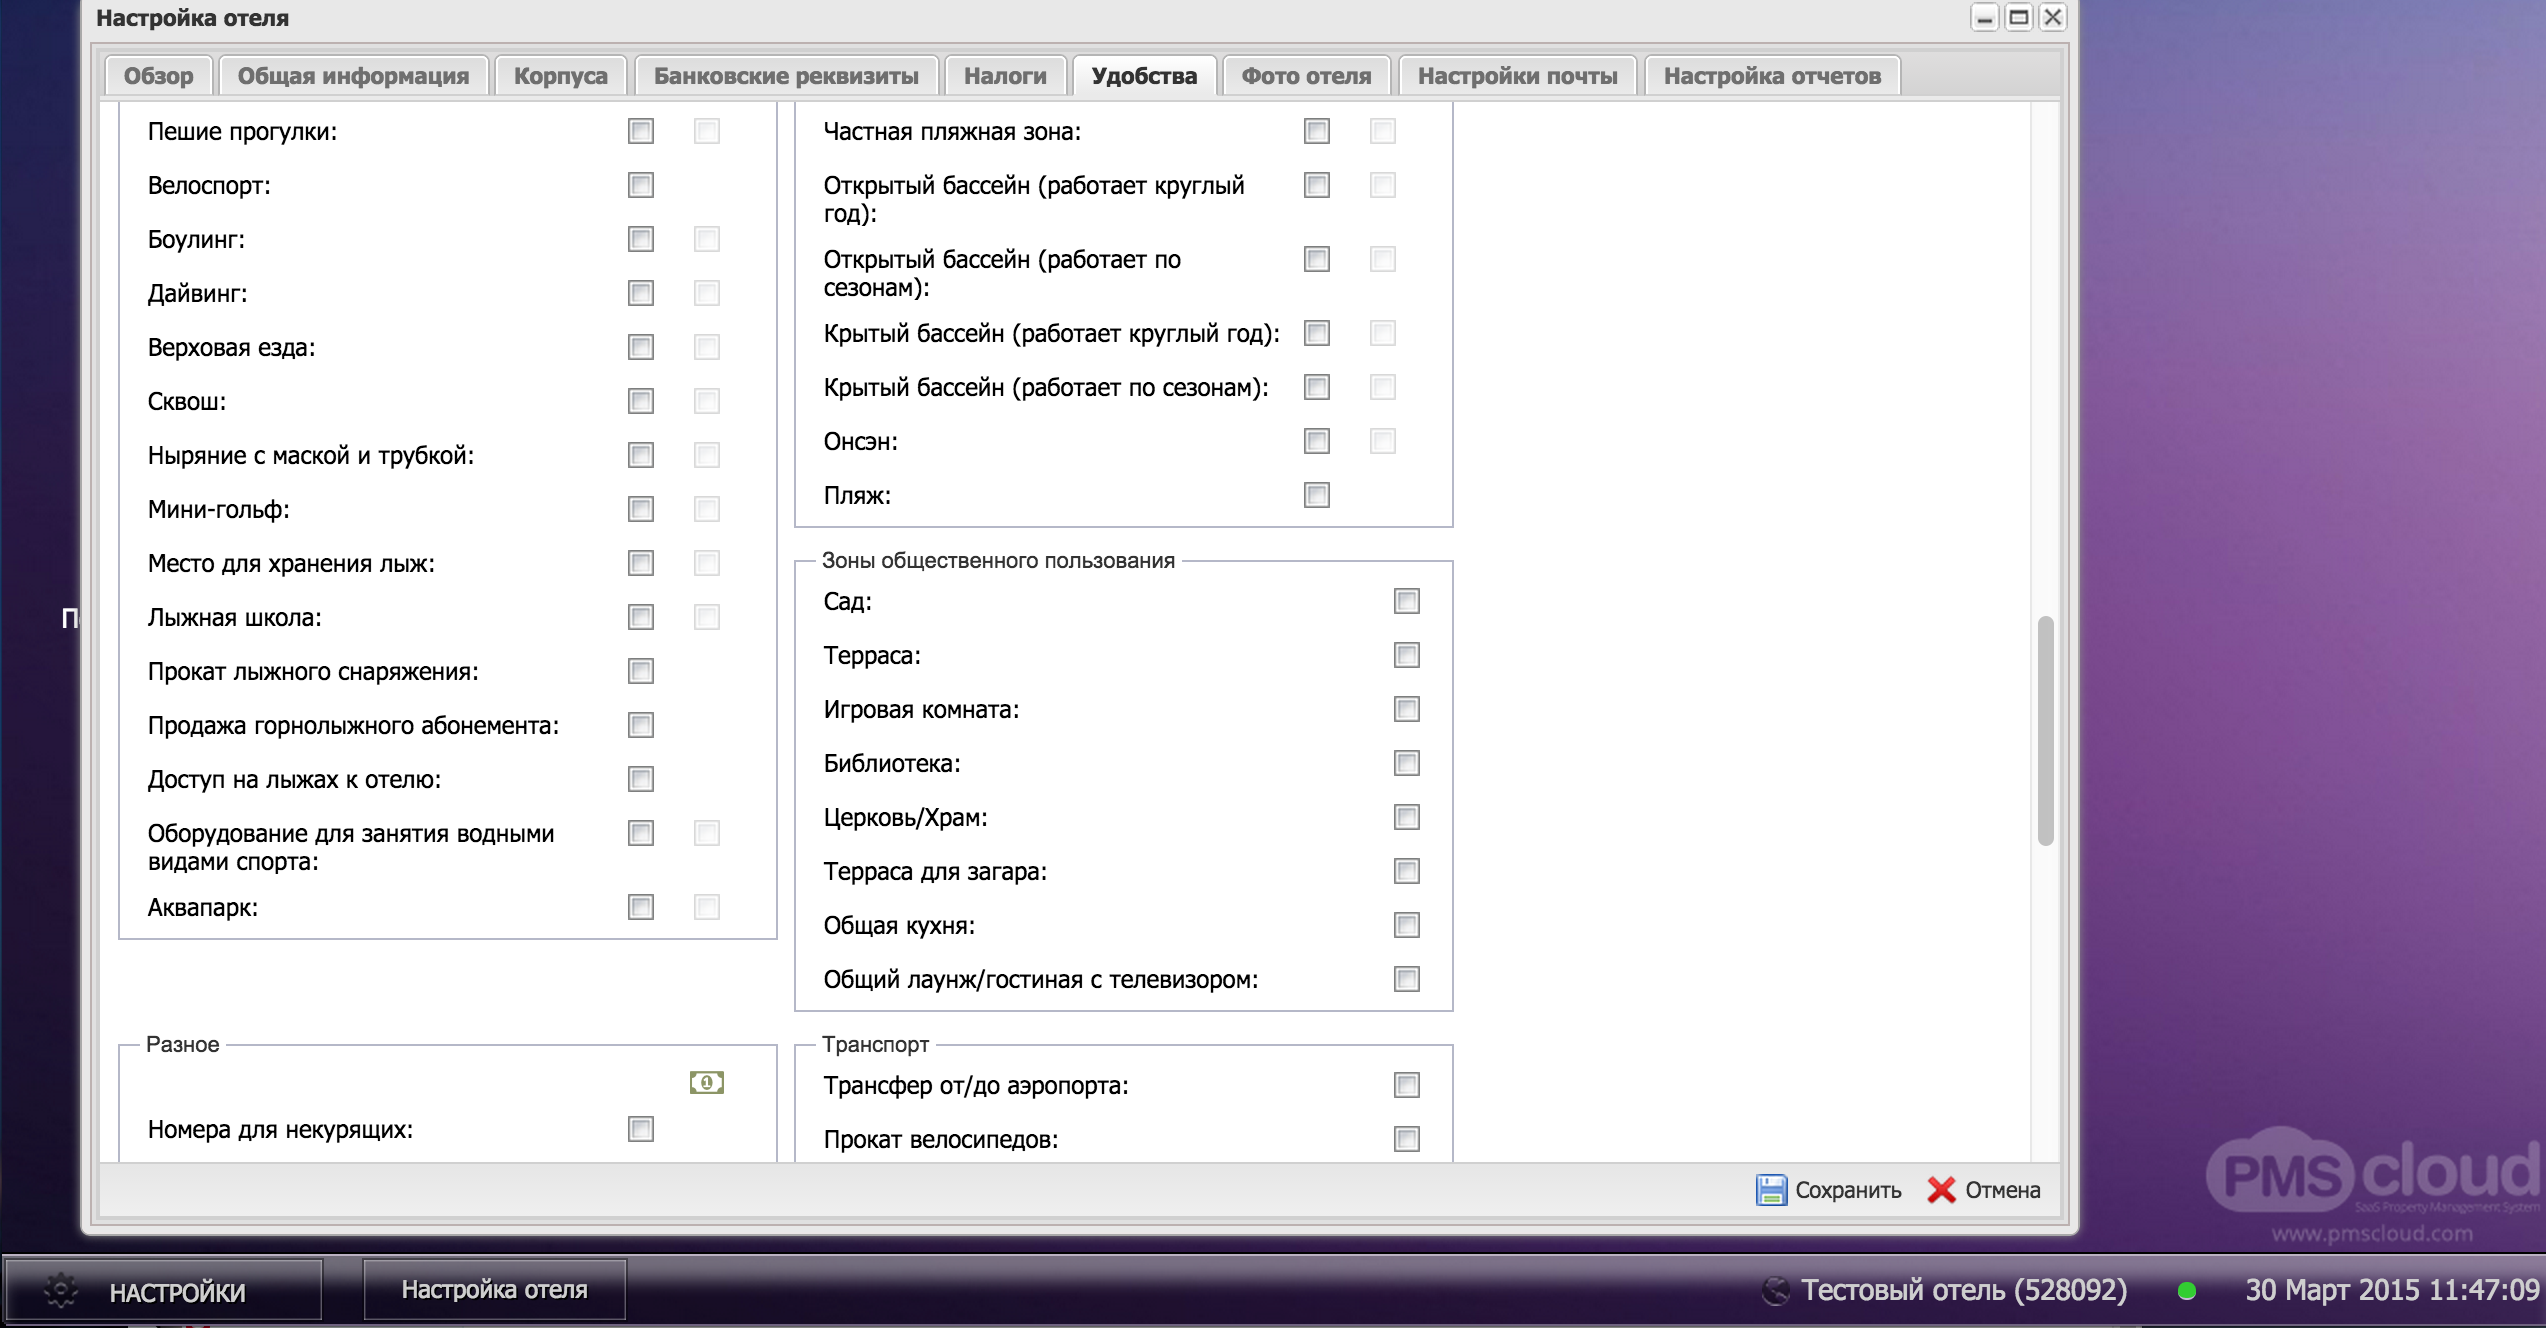Viewport: 2546px width, 1328px height.
Task: Switch to the Налоги tab
Action: point(1004,76)
